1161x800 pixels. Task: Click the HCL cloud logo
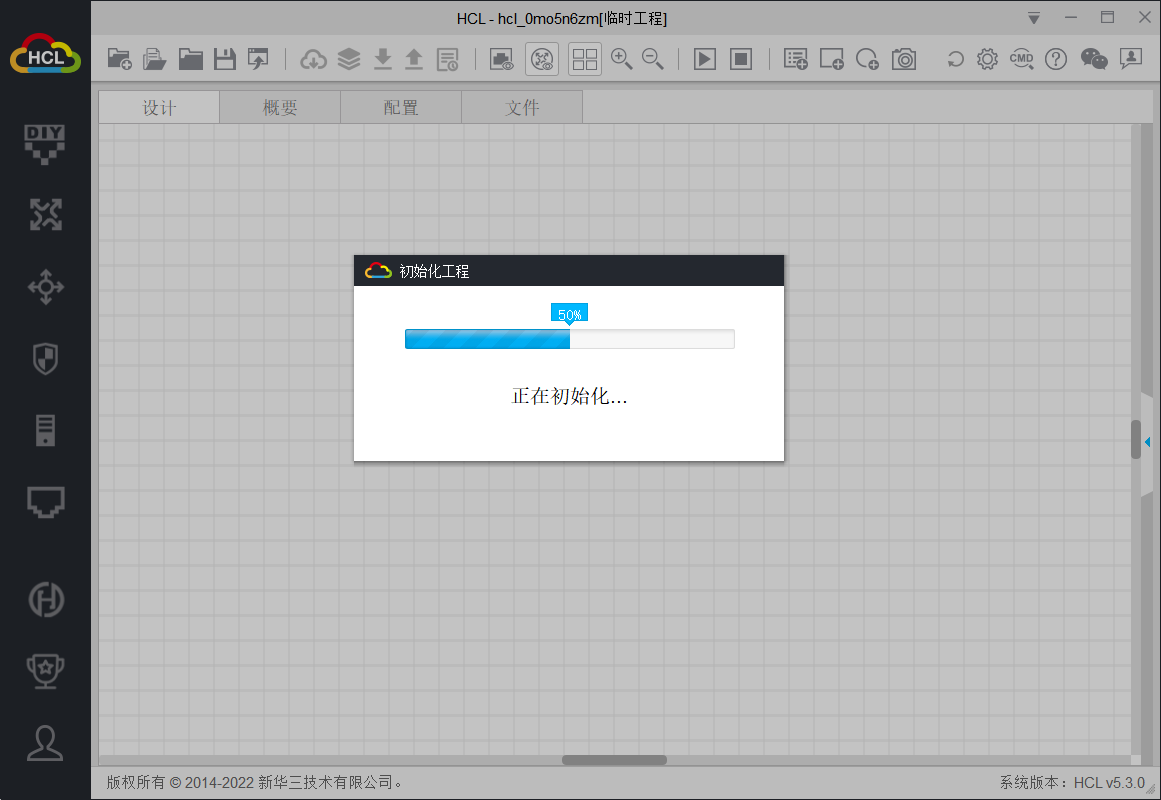tap(45, 54)
